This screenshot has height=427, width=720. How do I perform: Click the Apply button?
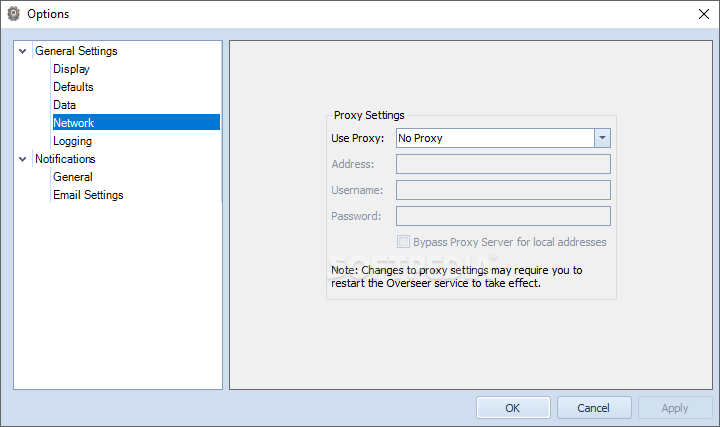tap(675, 408)
